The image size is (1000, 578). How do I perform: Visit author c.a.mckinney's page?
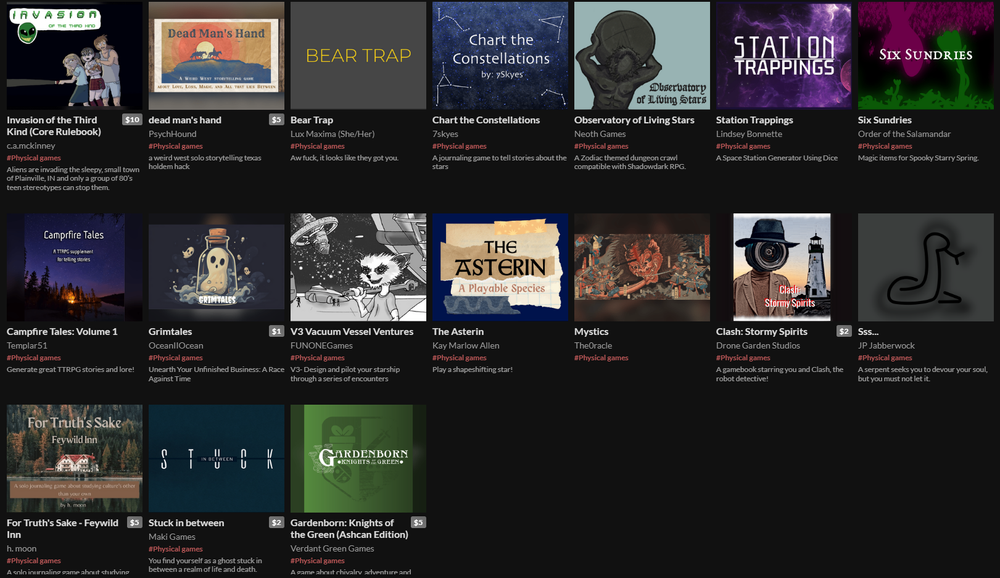pos(31,145)
